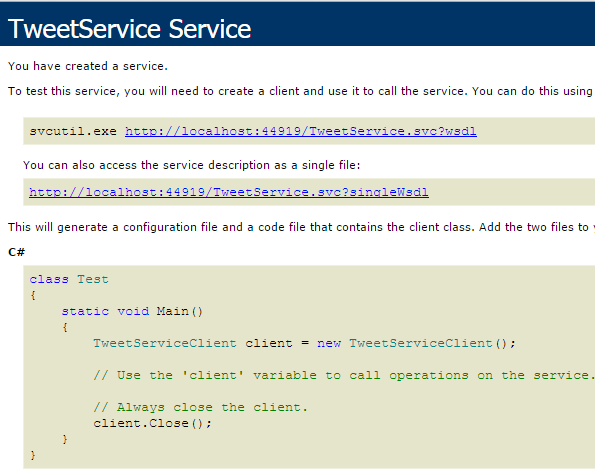Click the client.Close(); code line

[153, 423]
